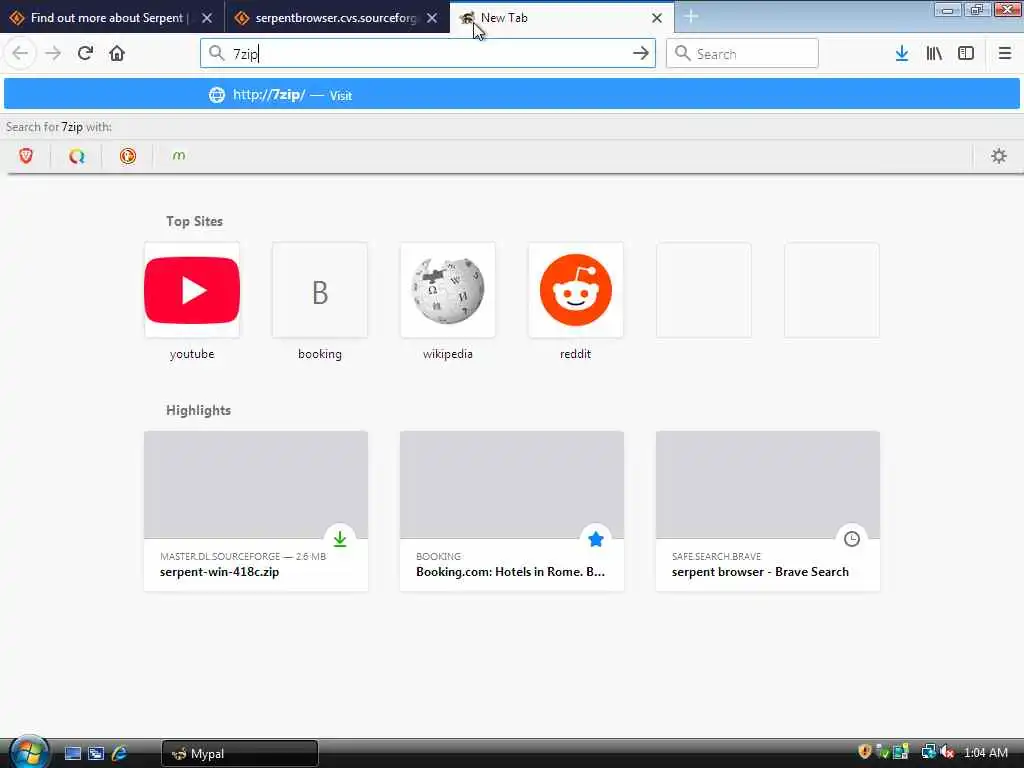Open search settings gear
Image resolution: width=1024 pixels, height=768 pixels.
pos(999,155)
